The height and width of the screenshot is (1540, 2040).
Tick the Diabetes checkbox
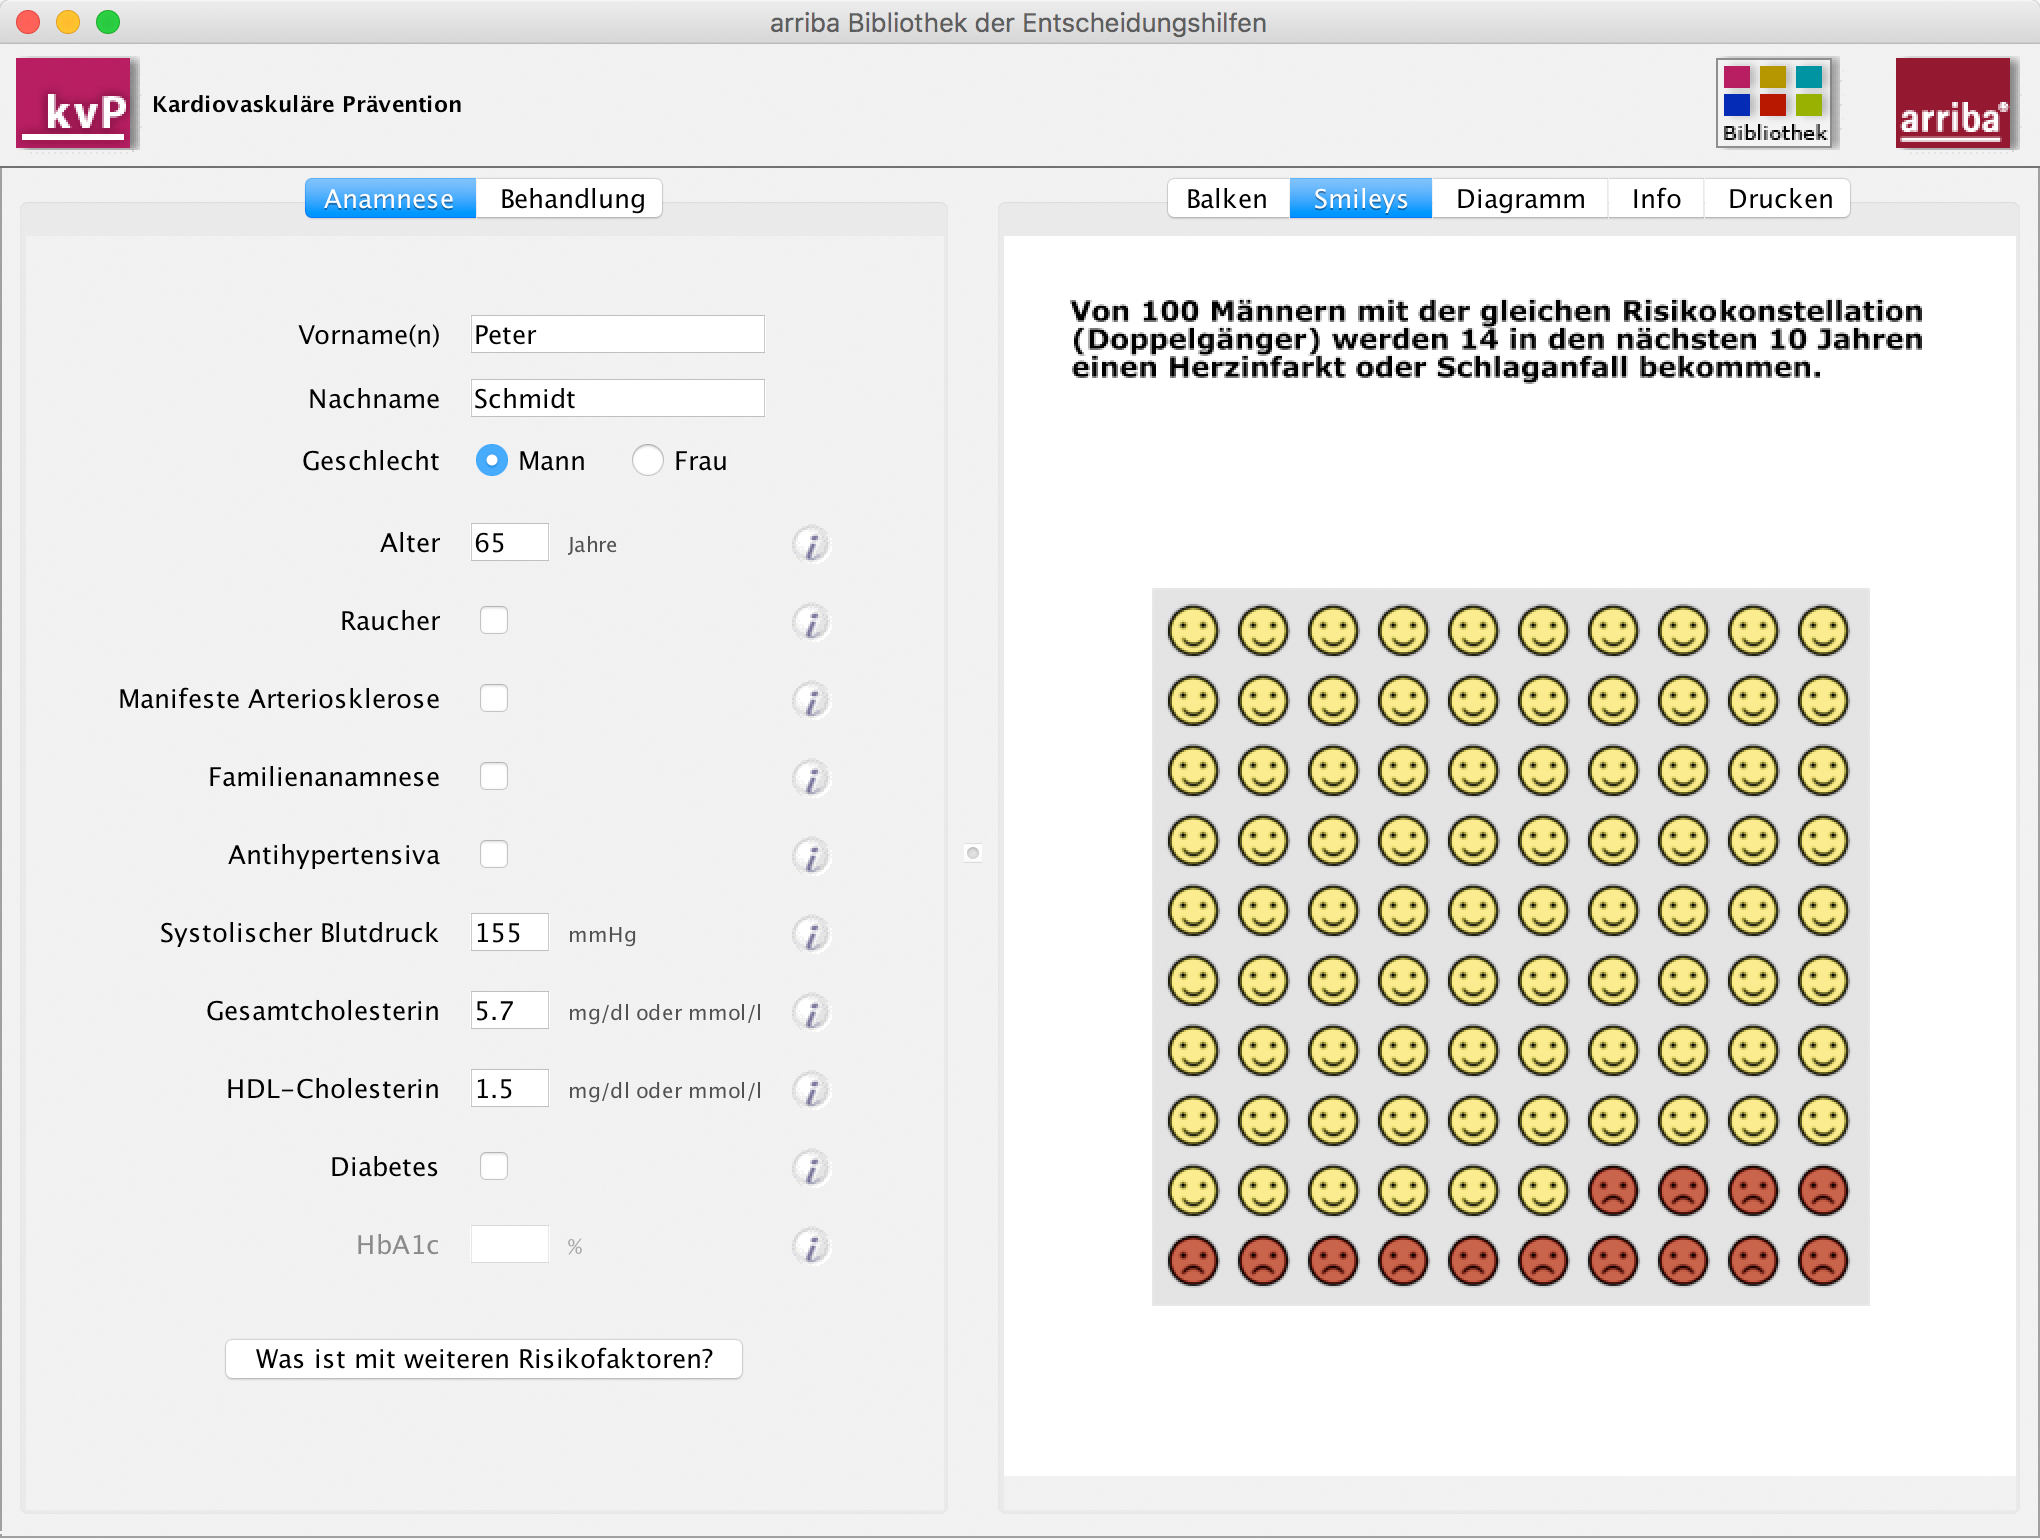pyautogui.click(x=494, y=1166)
